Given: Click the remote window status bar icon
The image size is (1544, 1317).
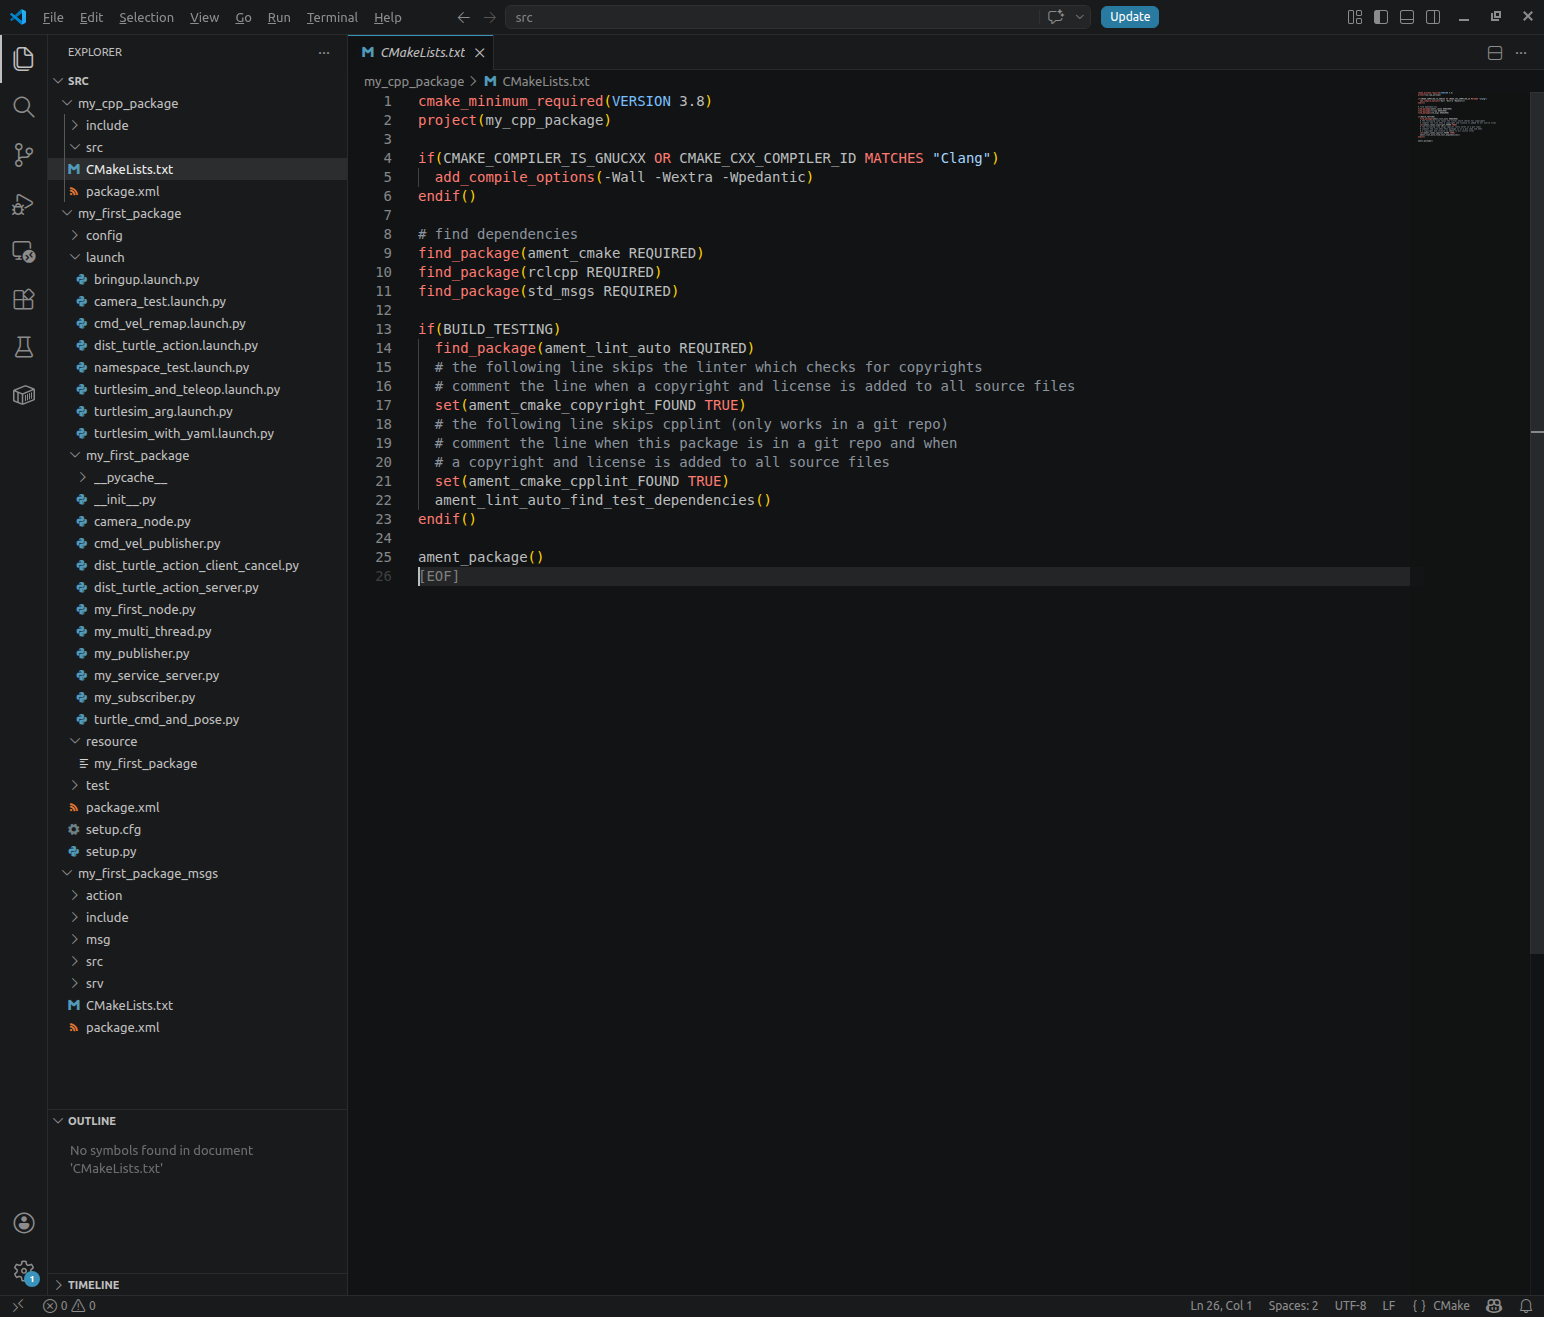Looking at the screenshot, I should pos(17,1305).
